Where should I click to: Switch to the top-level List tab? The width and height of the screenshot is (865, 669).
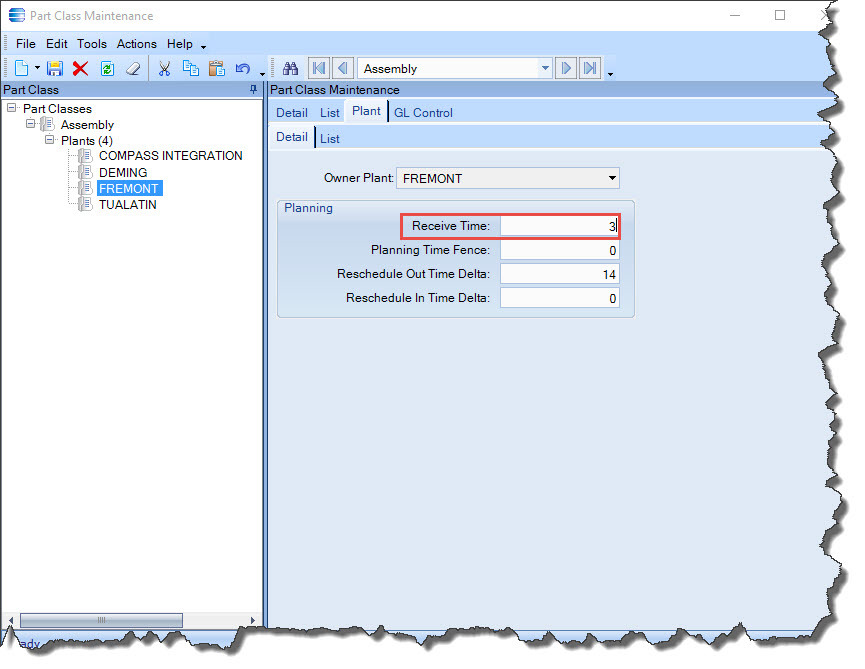(x=329, y=113)
